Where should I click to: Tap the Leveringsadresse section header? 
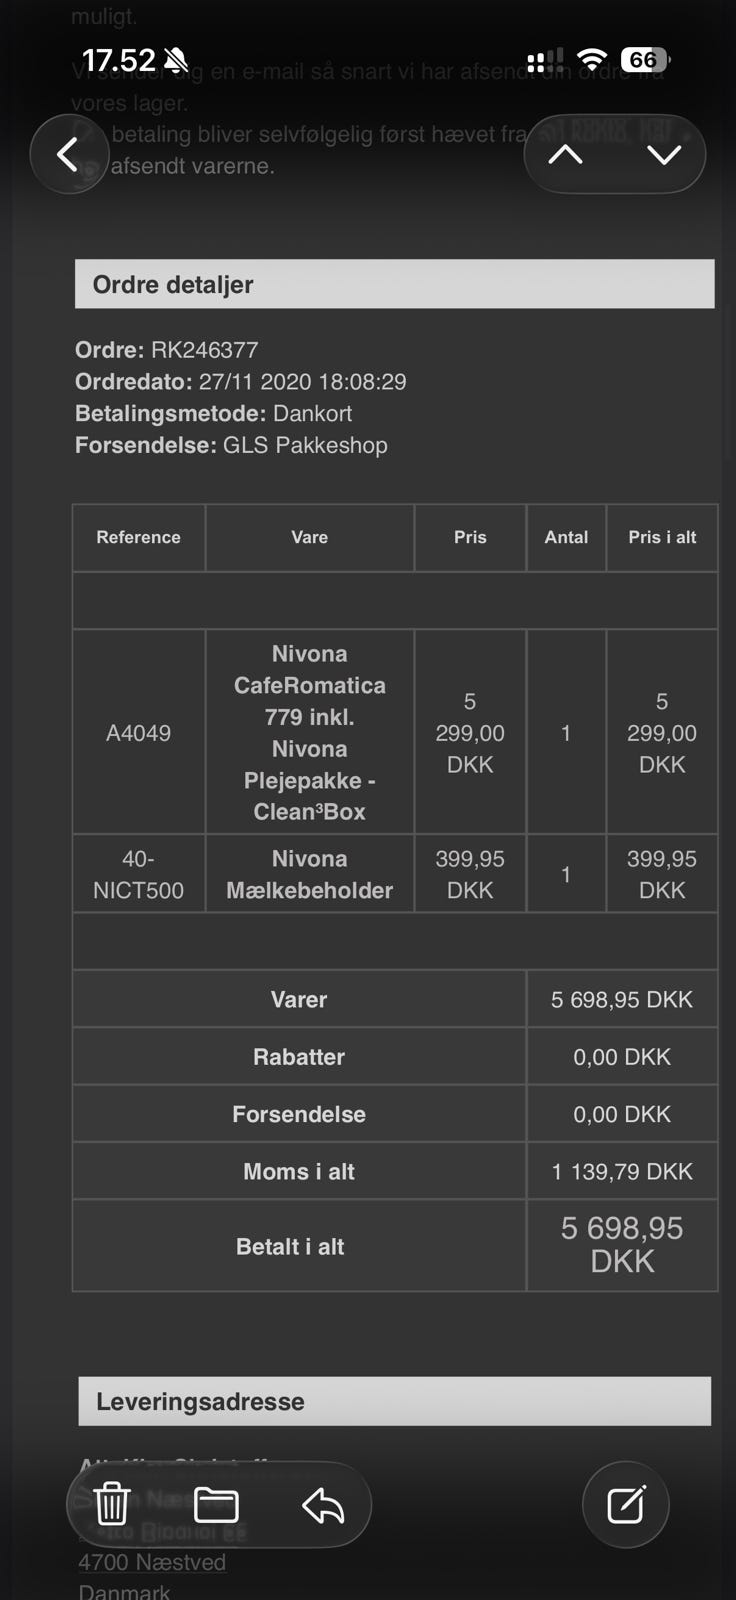(394, 1401)
